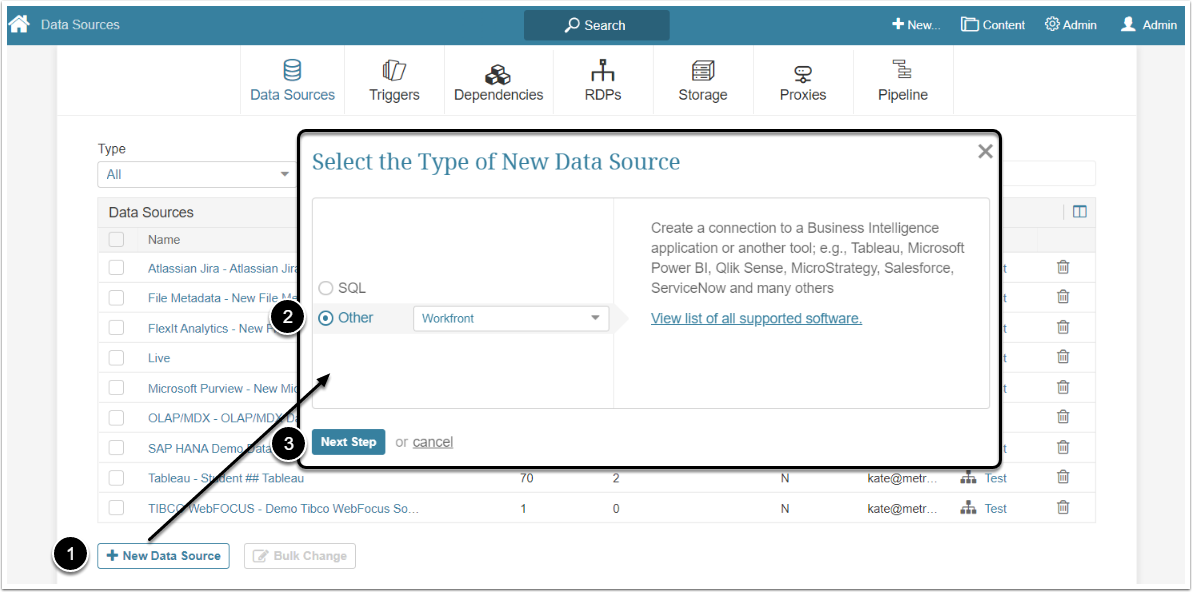The width and height of the screenshot is (1192, 592).
Task: Click the column chooser icon
Action: 1079,211
